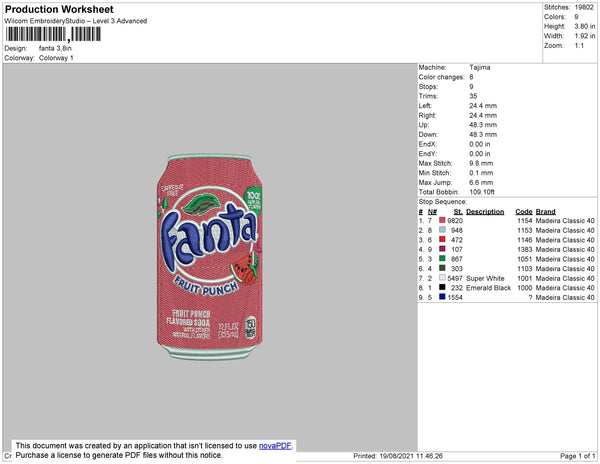Click the dark blue swatch for stop 9
The width and height of the screenshot is (600, 464).
click(442, 296)
